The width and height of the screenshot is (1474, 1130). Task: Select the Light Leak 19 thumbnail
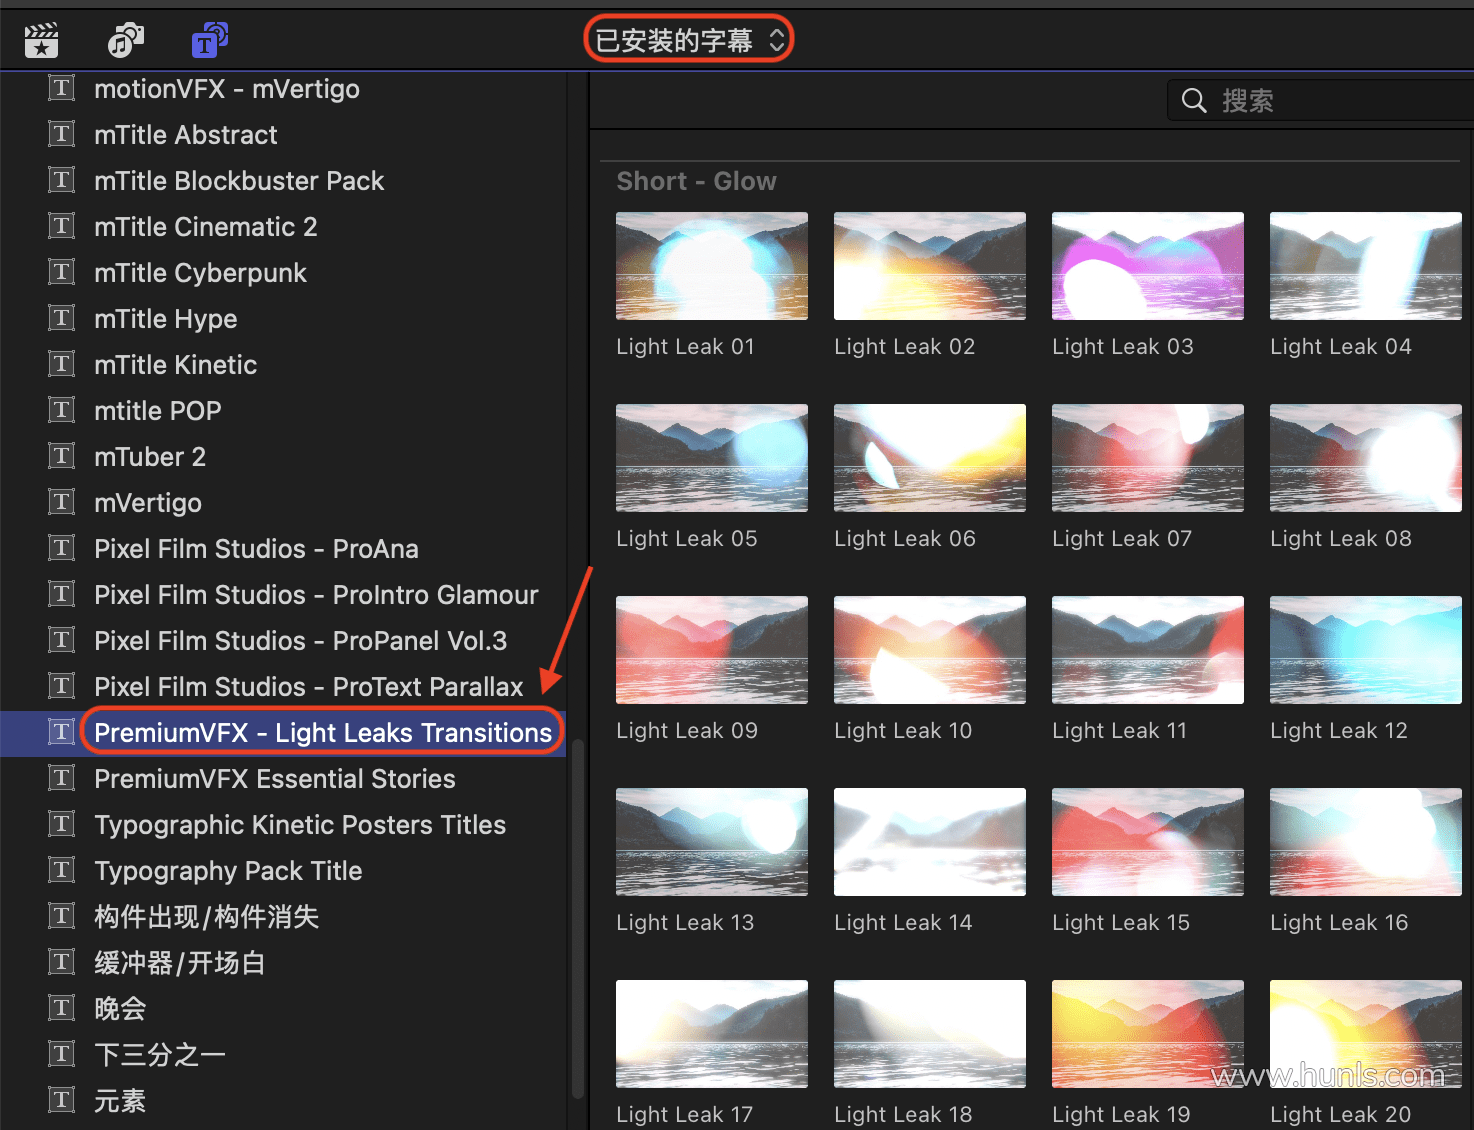pyautogui.click(x=1148, y=1034)
